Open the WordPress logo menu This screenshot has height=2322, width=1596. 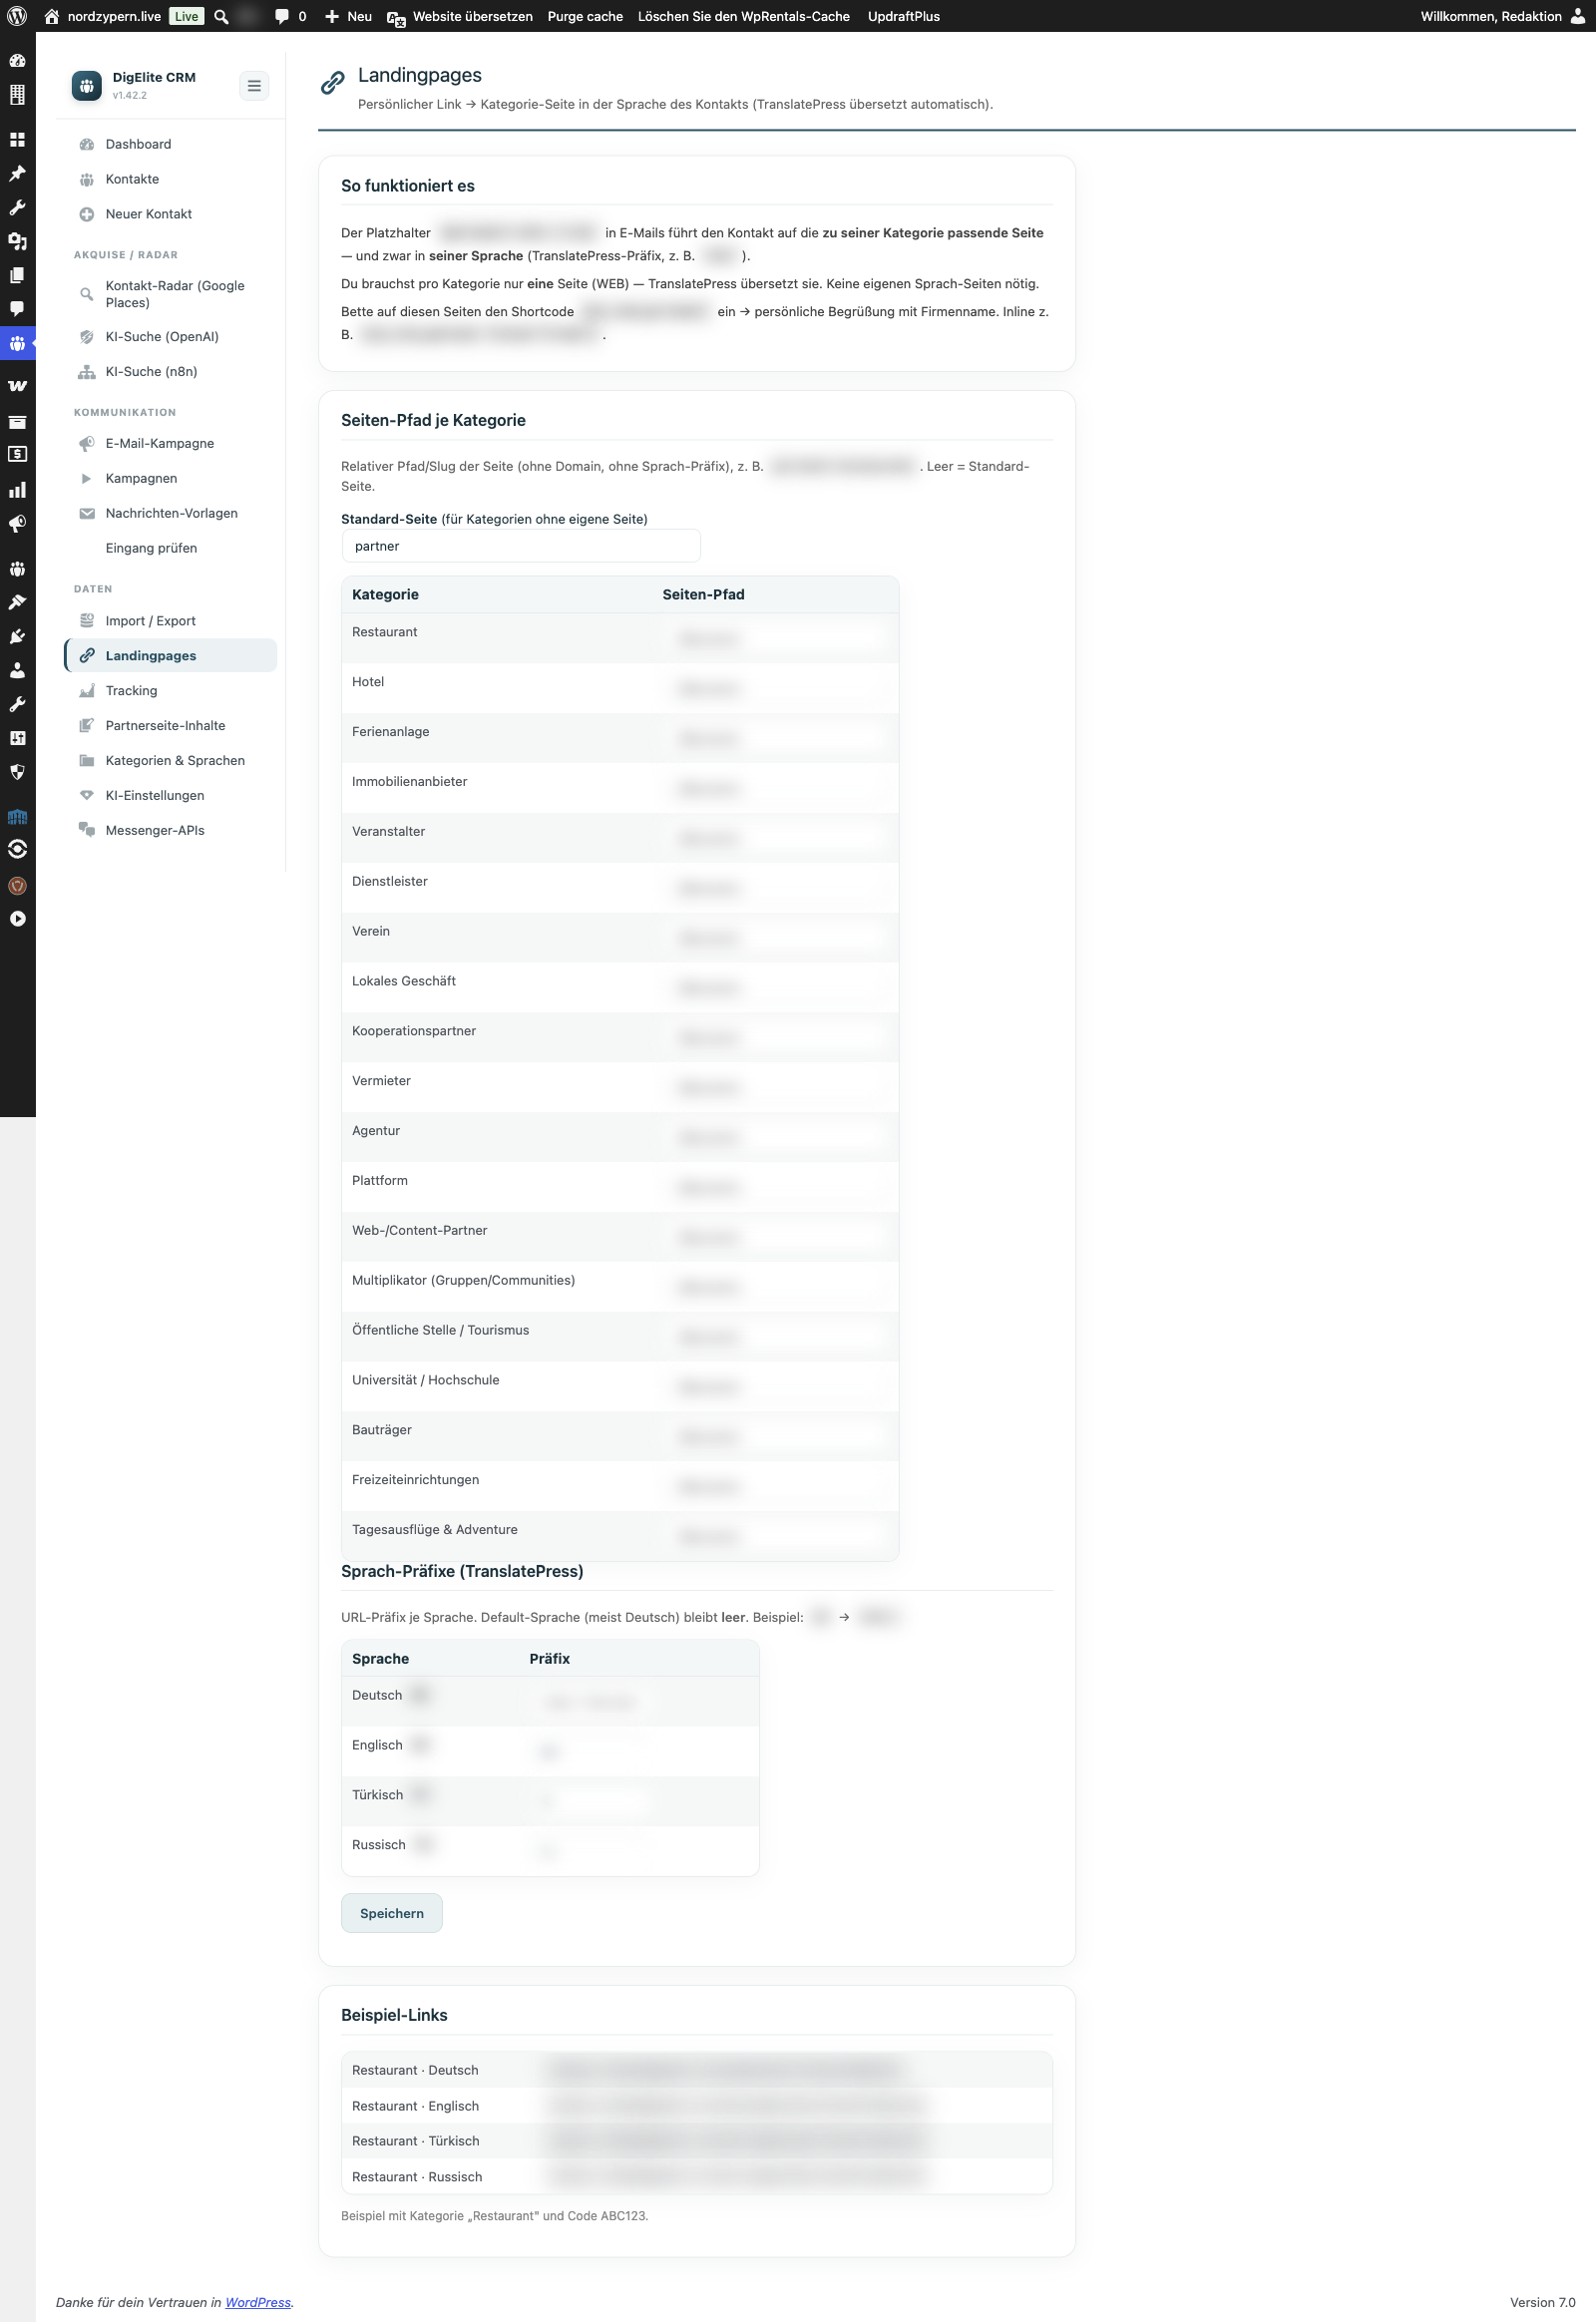(x=17, y=16)
